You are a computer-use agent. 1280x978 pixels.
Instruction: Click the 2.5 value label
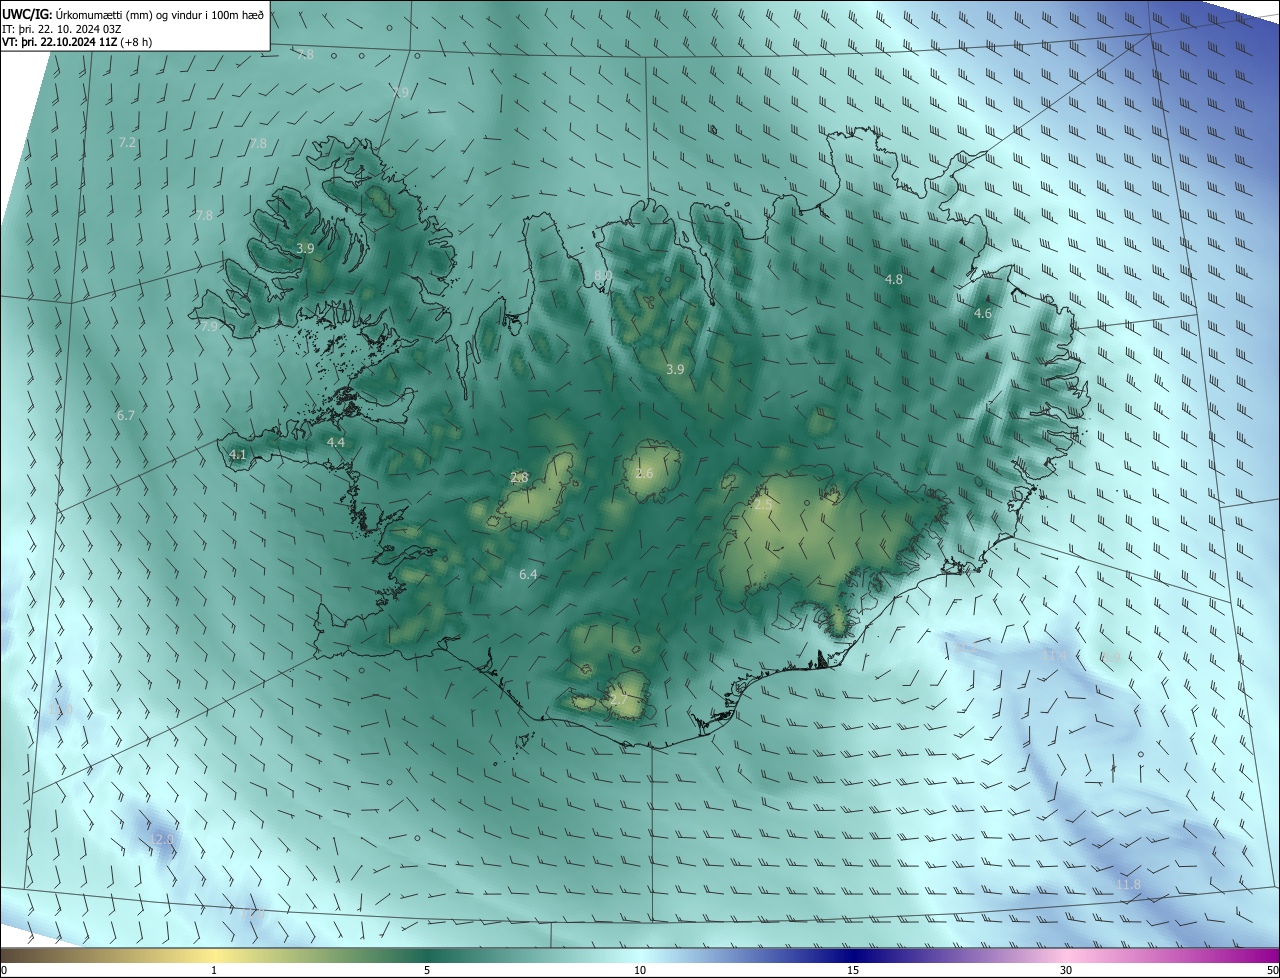[763, 505]
